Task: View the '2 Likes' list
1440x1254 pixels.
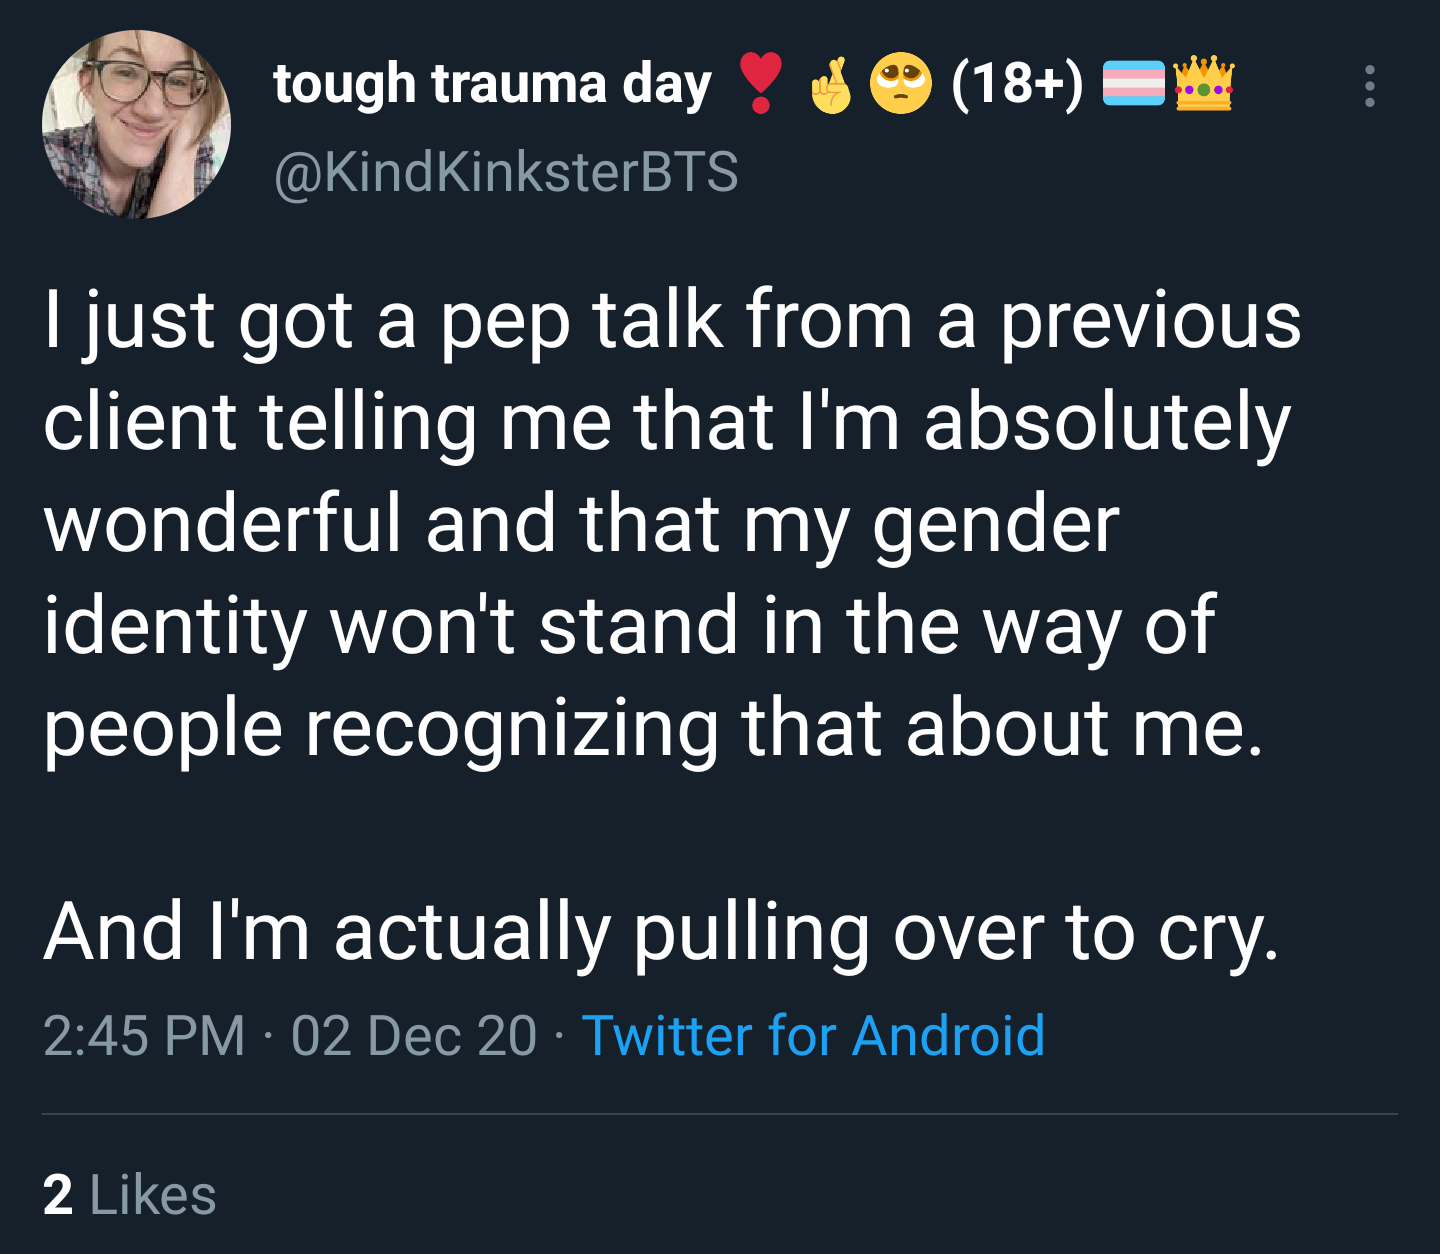Action: pos(129,1195)
